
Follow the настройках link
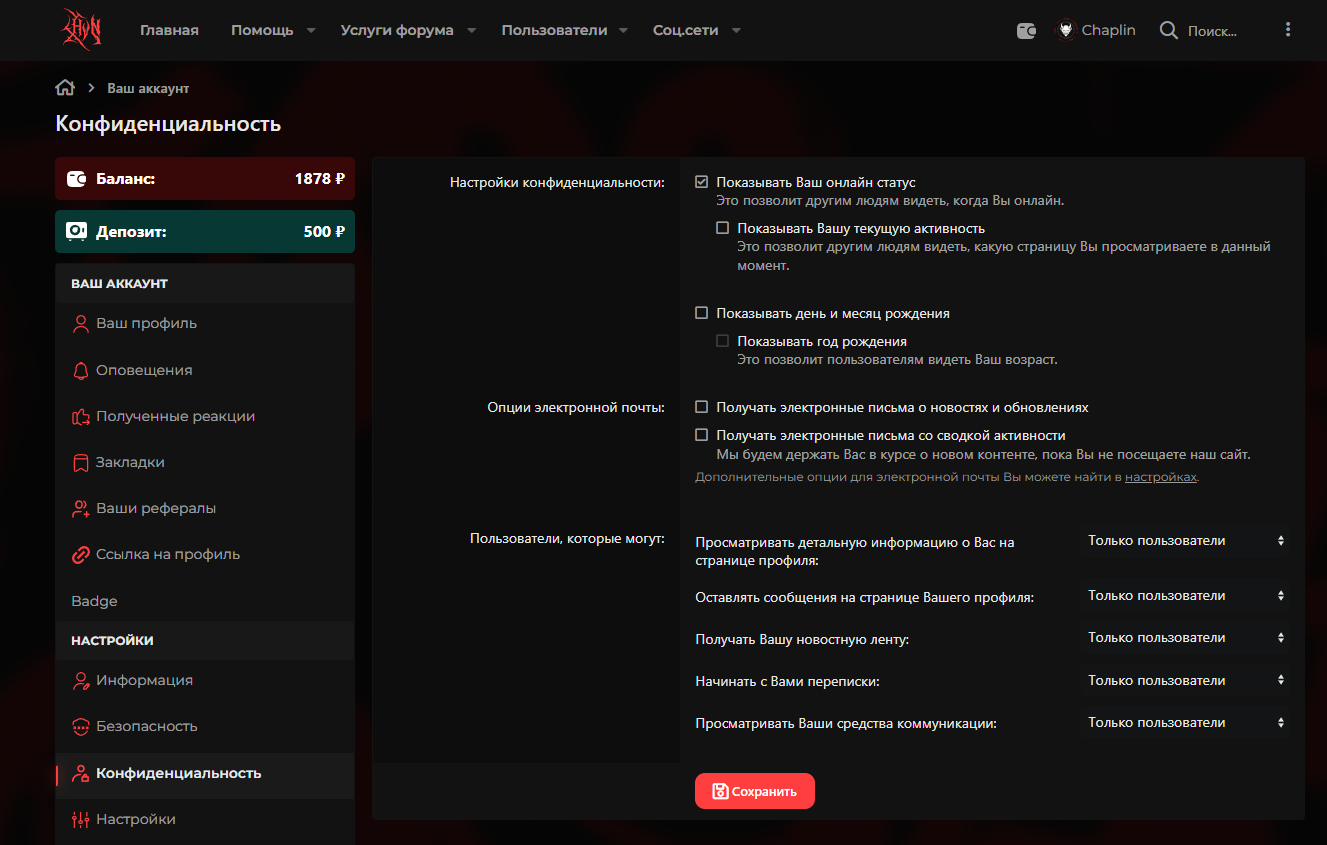tap(1161, 478)
